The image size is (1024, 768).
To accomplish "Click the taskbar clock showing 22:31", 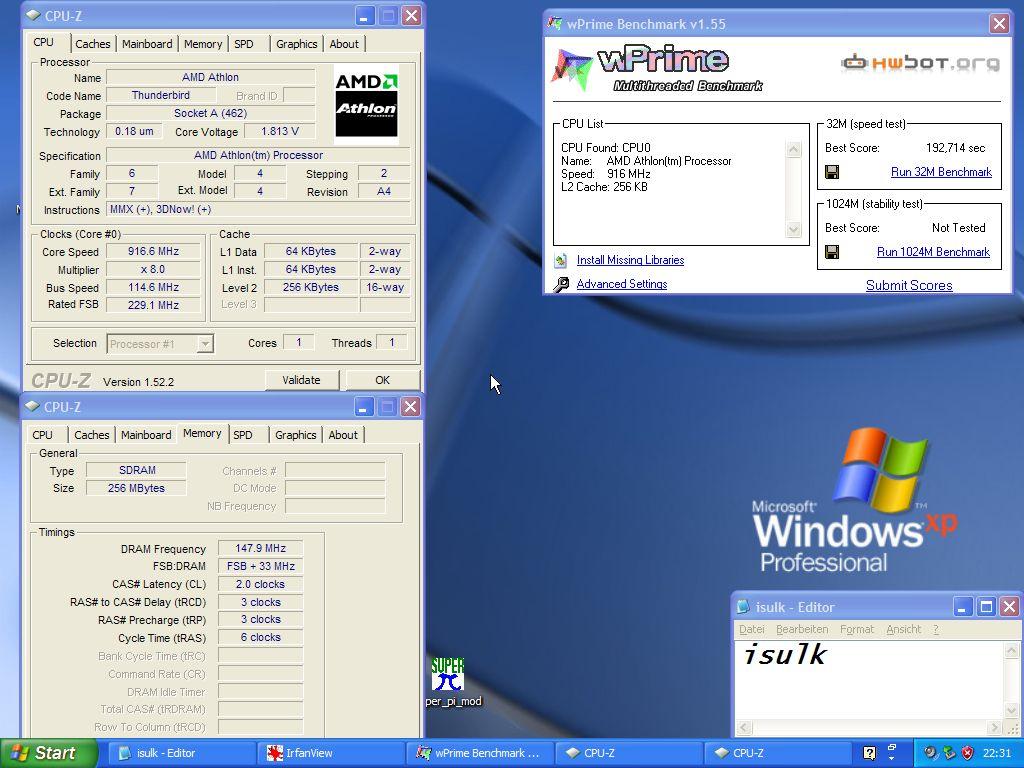I will point(997,753).
